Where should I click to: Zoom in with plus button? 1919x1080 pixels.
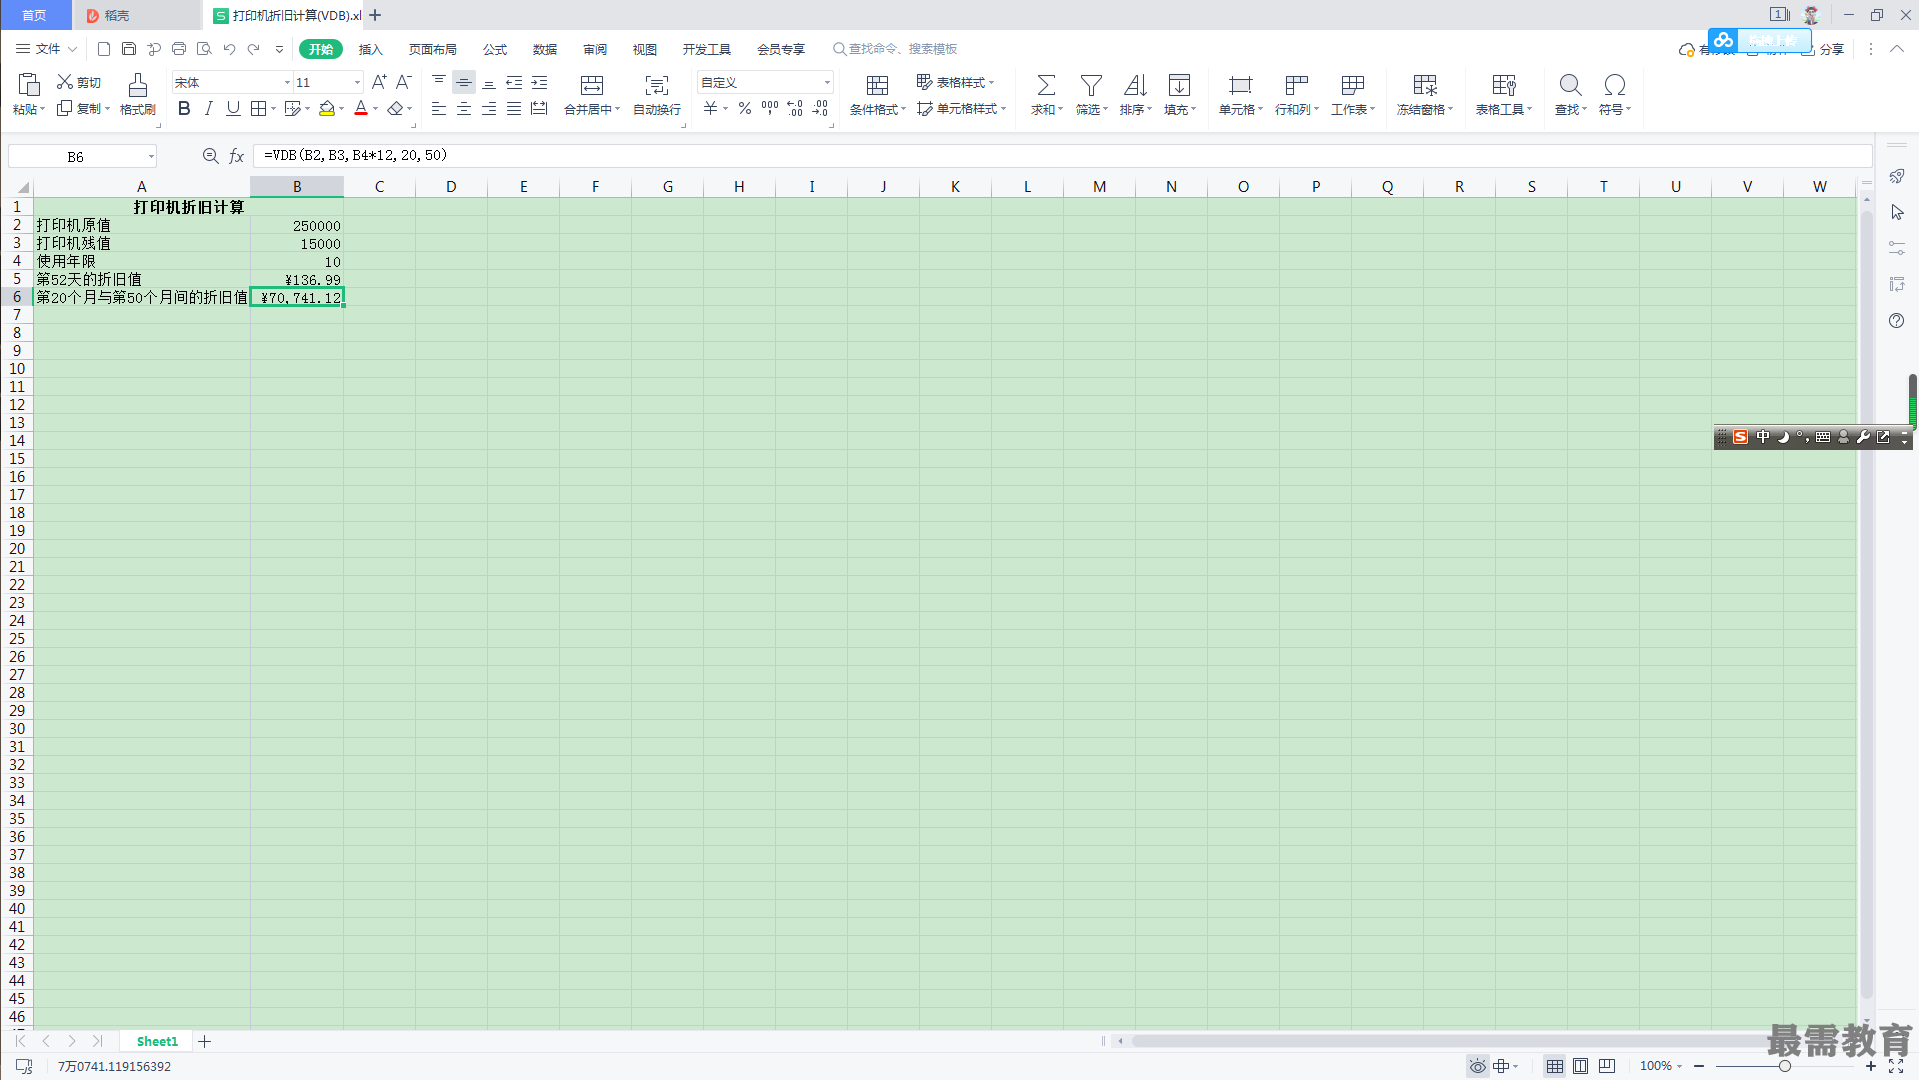[x=1871, y=1066]
